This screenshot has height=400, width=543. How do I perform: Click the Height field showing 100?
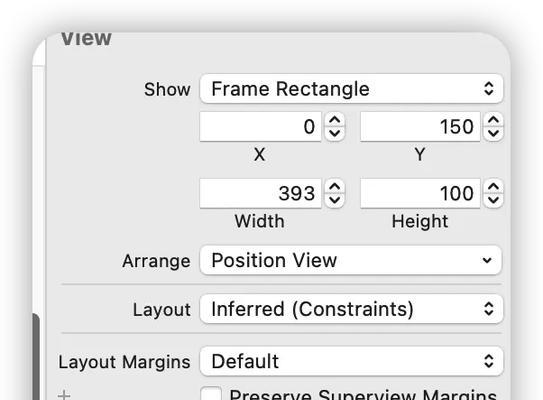click(420, 193)
